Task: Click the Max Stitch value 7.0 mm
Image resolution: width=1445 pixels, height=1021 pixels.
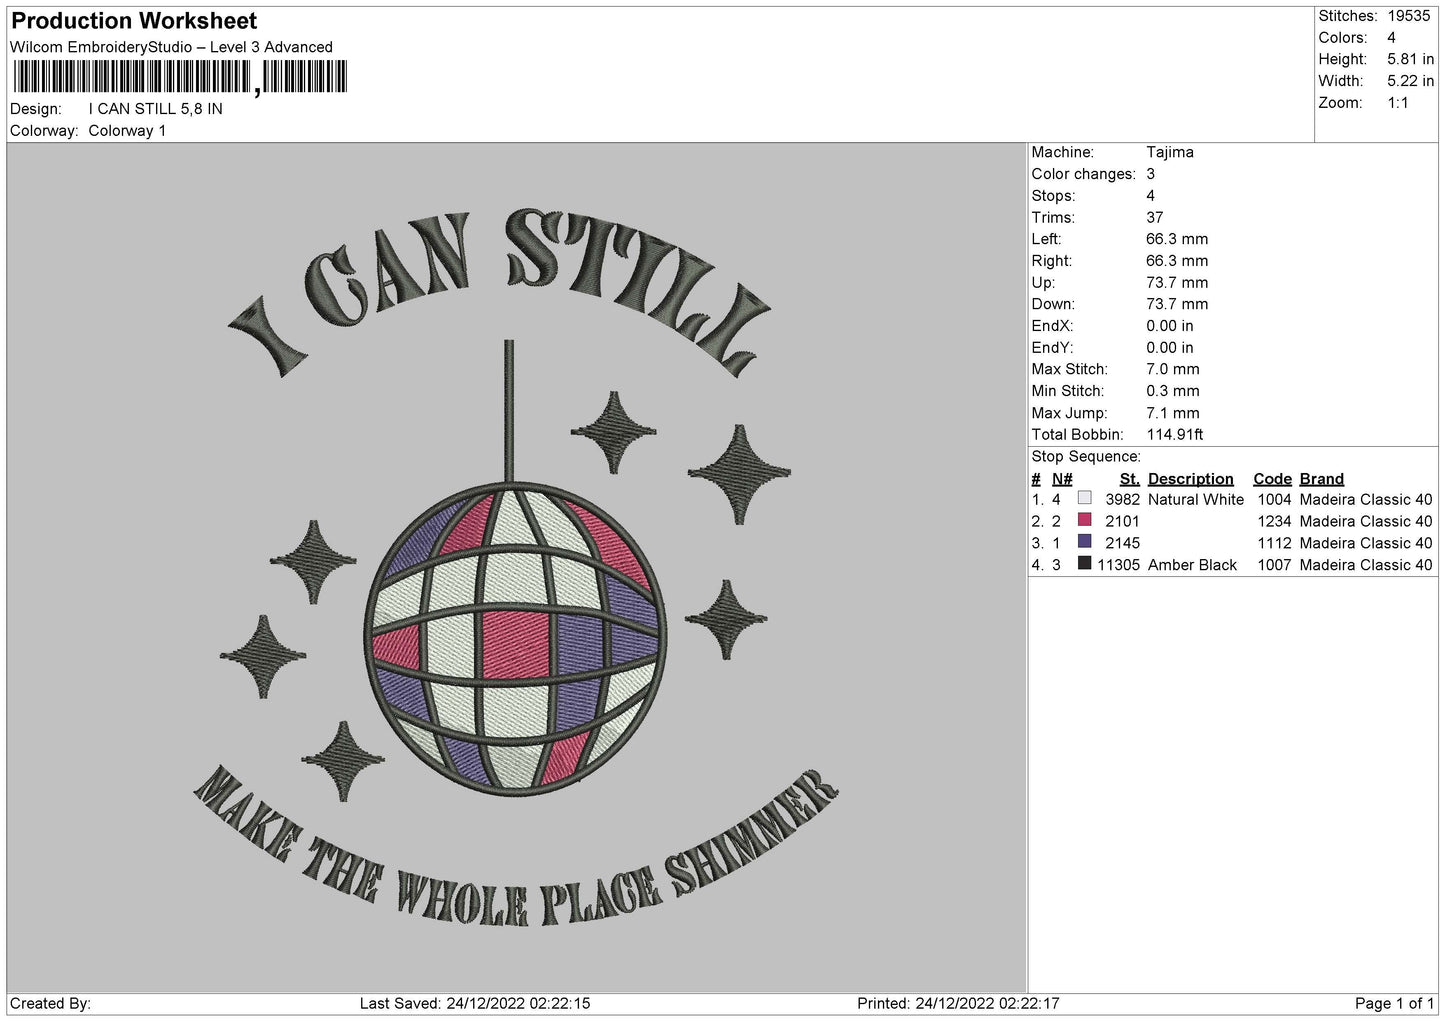Action: 1172,369
